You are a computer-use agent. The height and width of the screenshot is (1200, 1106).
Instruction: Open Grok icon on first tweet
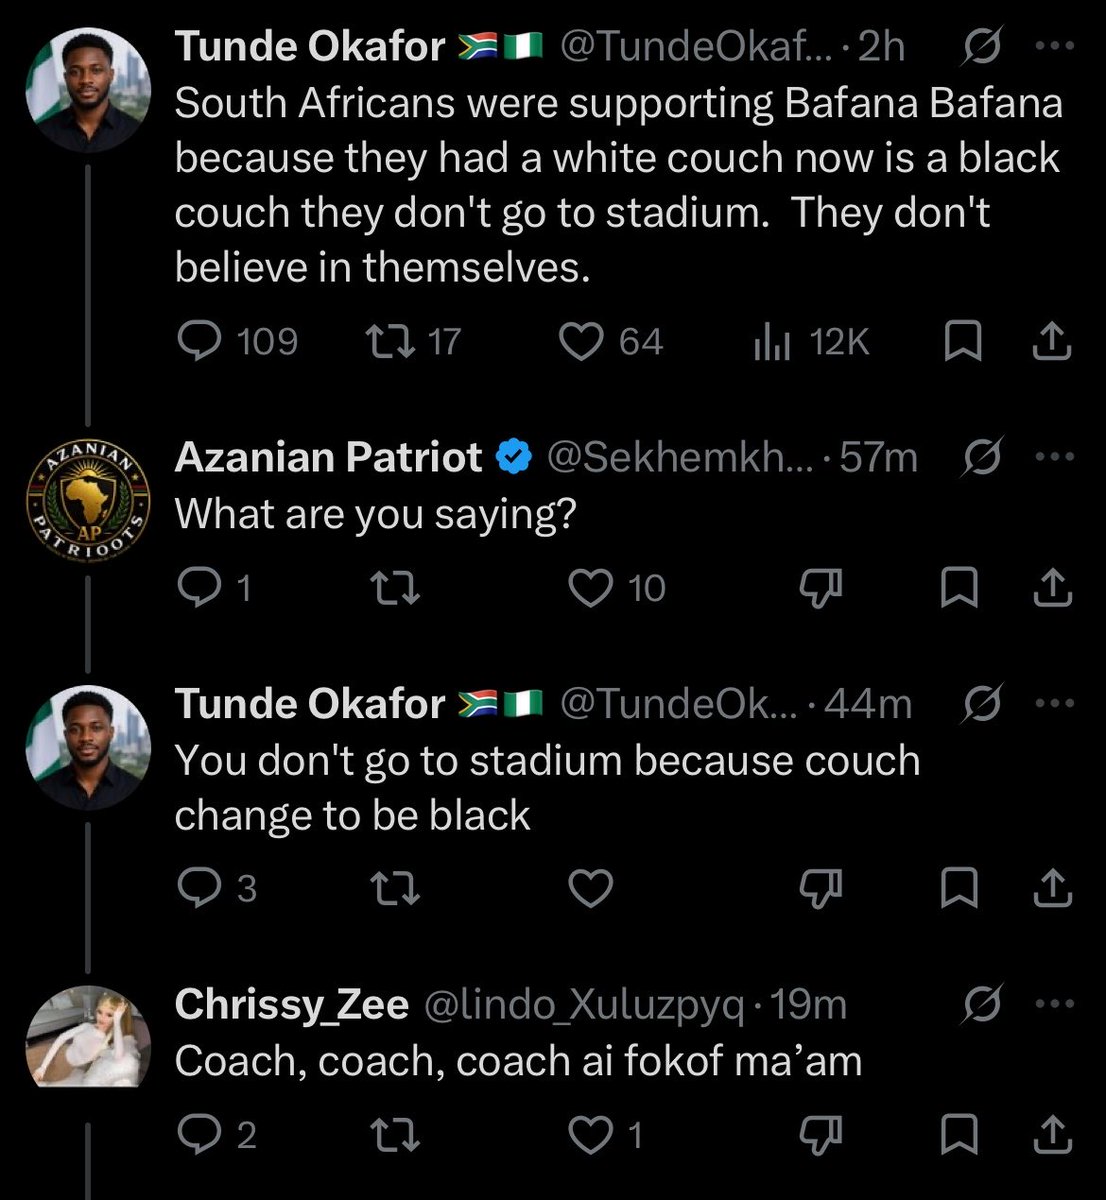click(981, 47)
